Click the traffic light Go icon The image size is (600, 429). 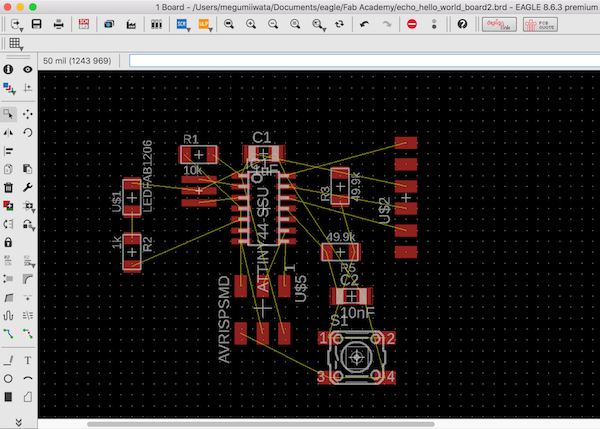coord(434,24)
